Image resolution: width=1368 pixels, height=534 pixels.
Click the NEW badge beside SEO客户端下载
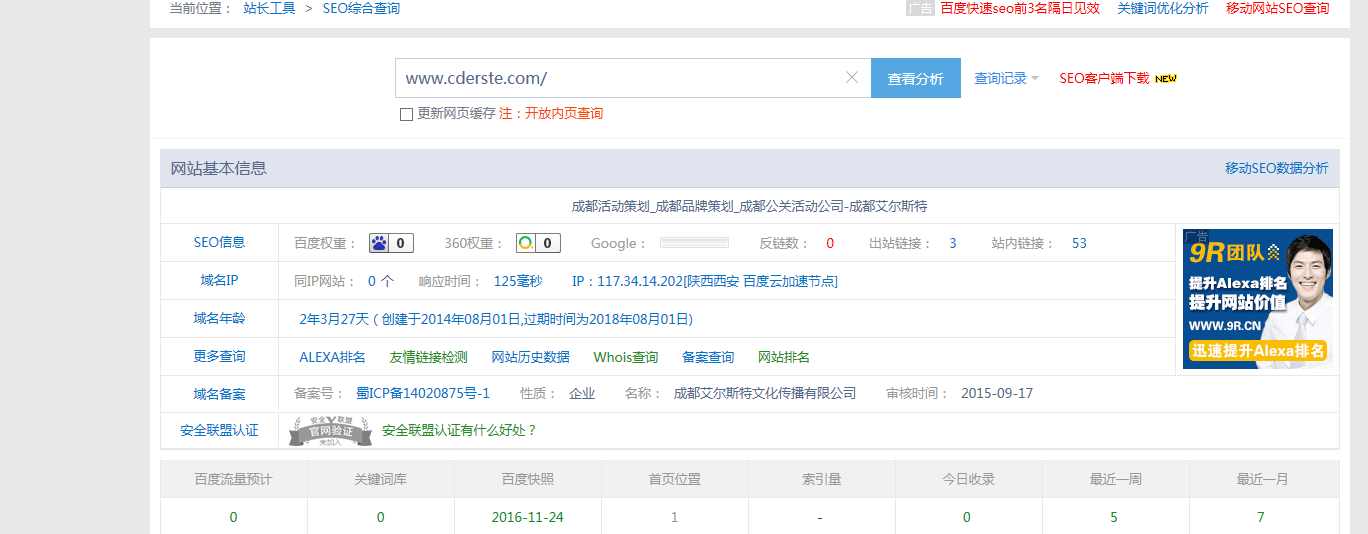[x=1166, y=79]
